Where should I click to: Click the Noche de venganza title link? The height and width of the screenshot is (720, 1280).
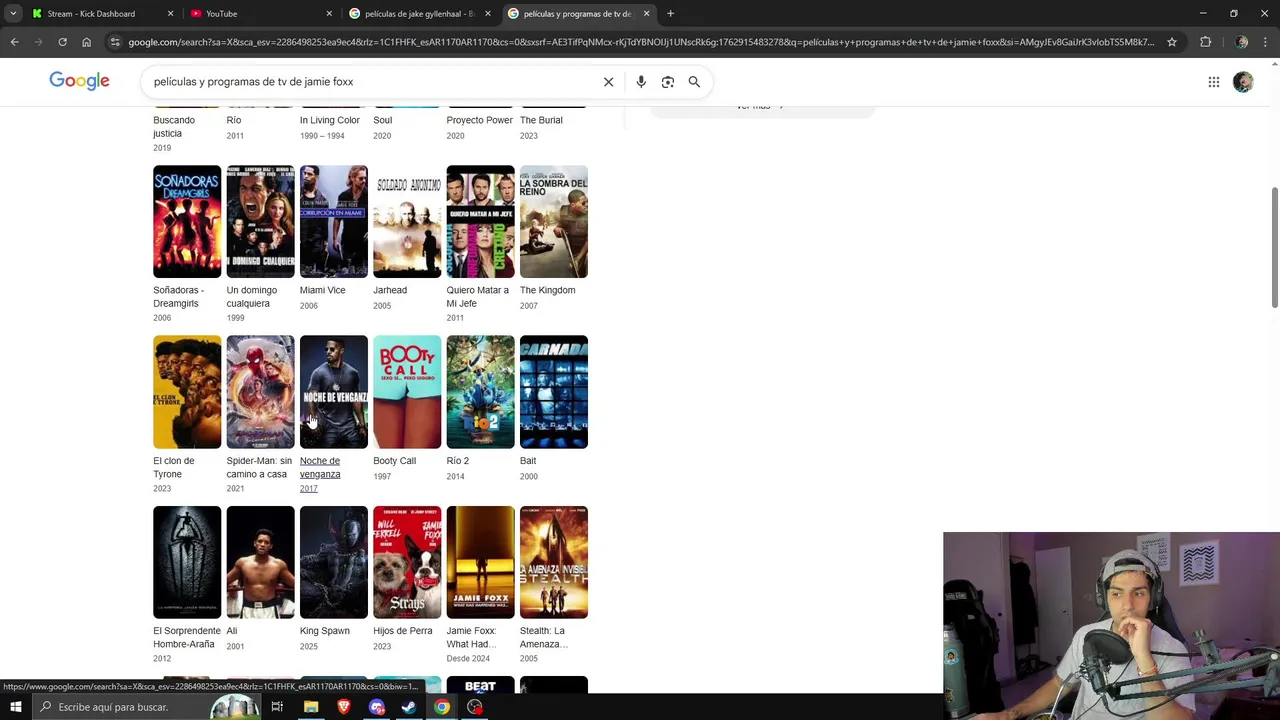click(x=320, y=467)
